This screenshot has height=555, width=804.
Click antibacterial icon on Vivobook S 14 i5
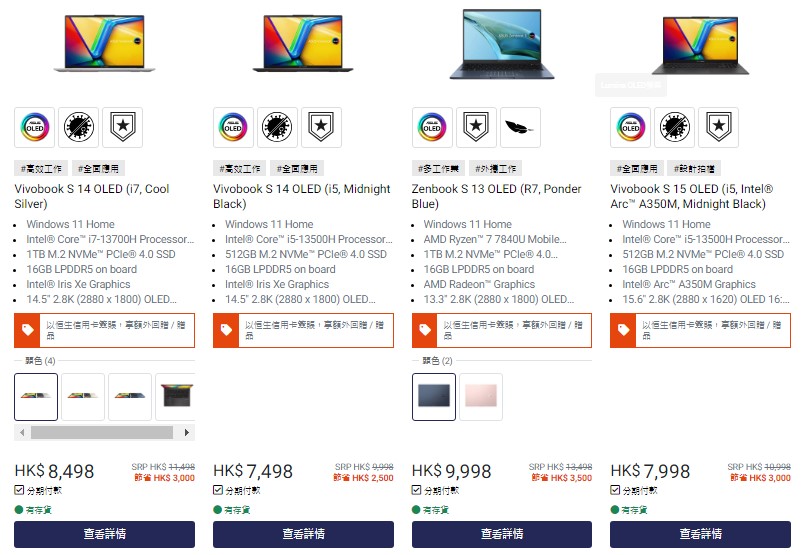277,127
